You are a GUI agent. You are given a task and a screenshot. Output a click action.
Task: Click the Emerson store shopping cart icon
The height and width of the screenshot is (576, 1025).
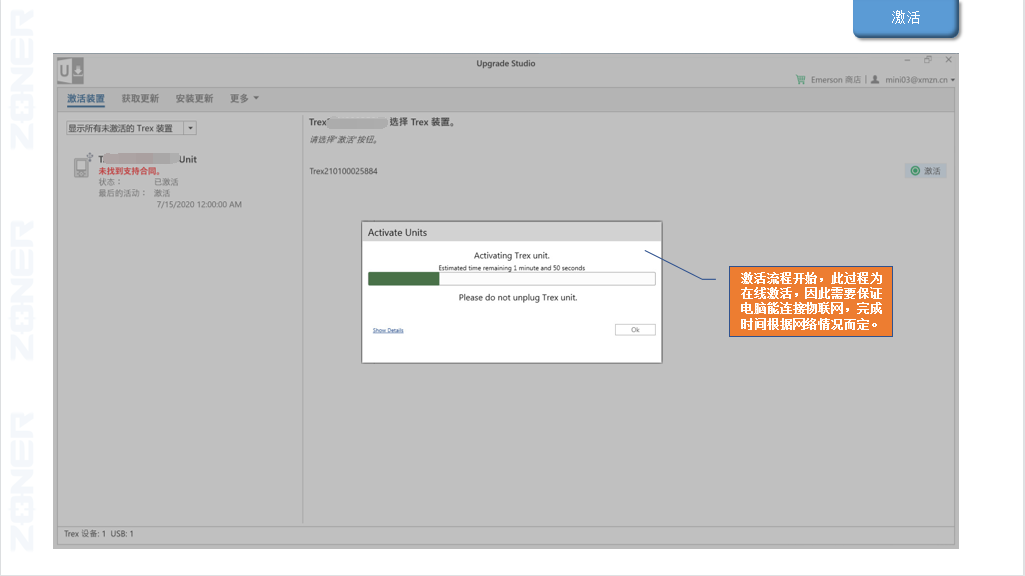click(x=800, y=80)
